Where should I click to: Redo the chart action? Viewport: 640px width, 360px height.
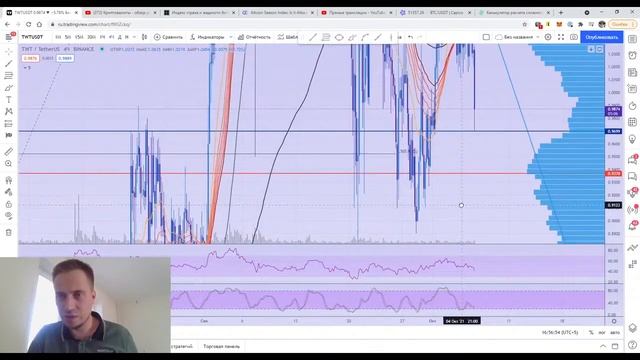point(420,37)
